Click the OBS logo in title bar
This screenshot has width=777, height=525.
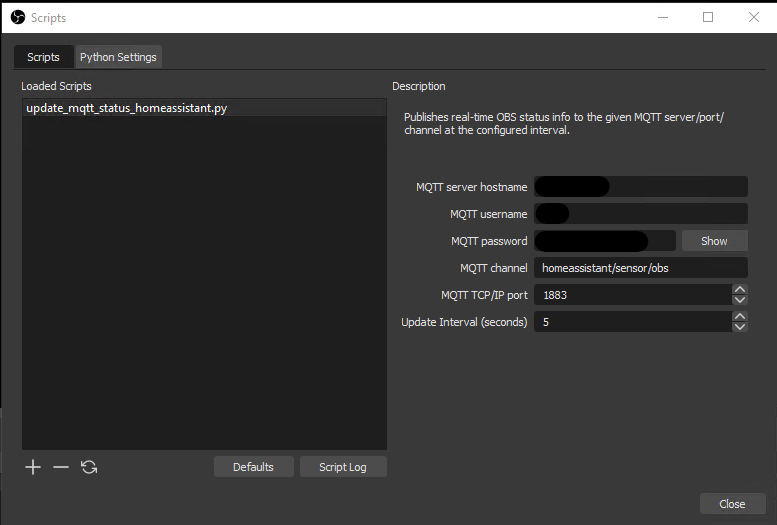[18, 17]
